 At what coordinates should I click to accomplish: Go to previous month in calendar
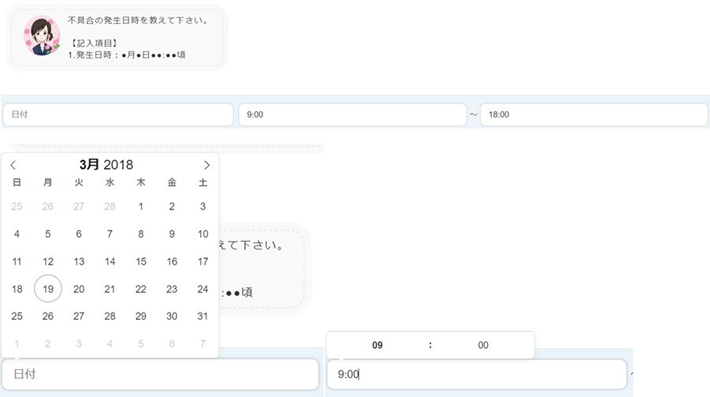pyautogui.click(x=13, y=165)
